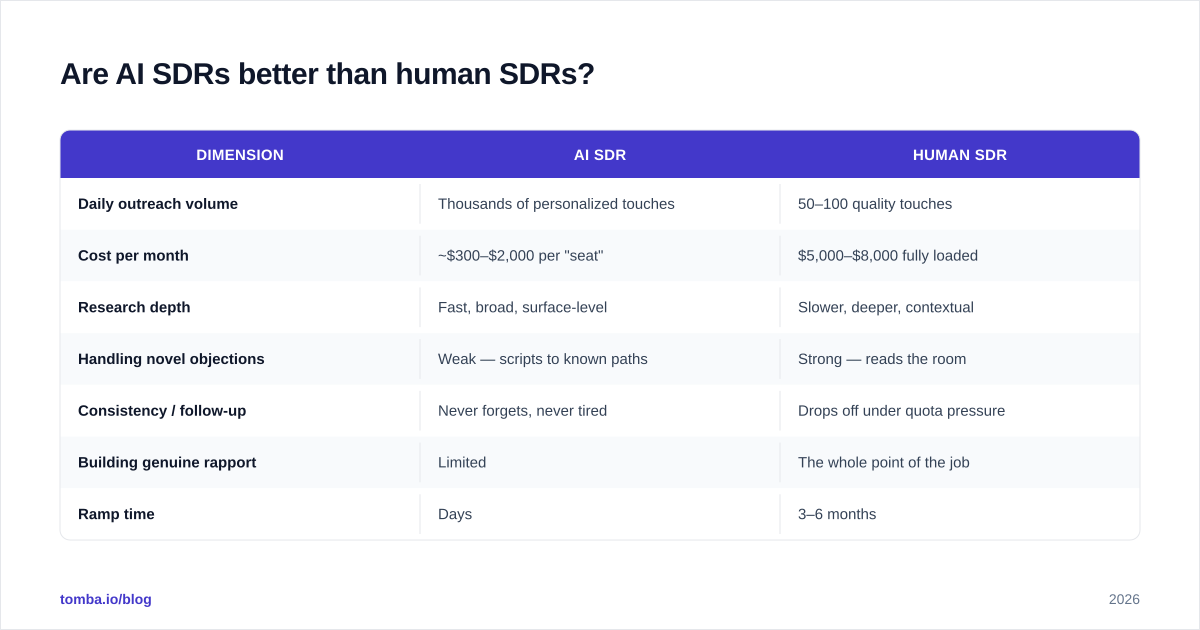Click the 'Daily outreach volume' row label
This screenshot has width=1200, height=630.
coord(158,204)
